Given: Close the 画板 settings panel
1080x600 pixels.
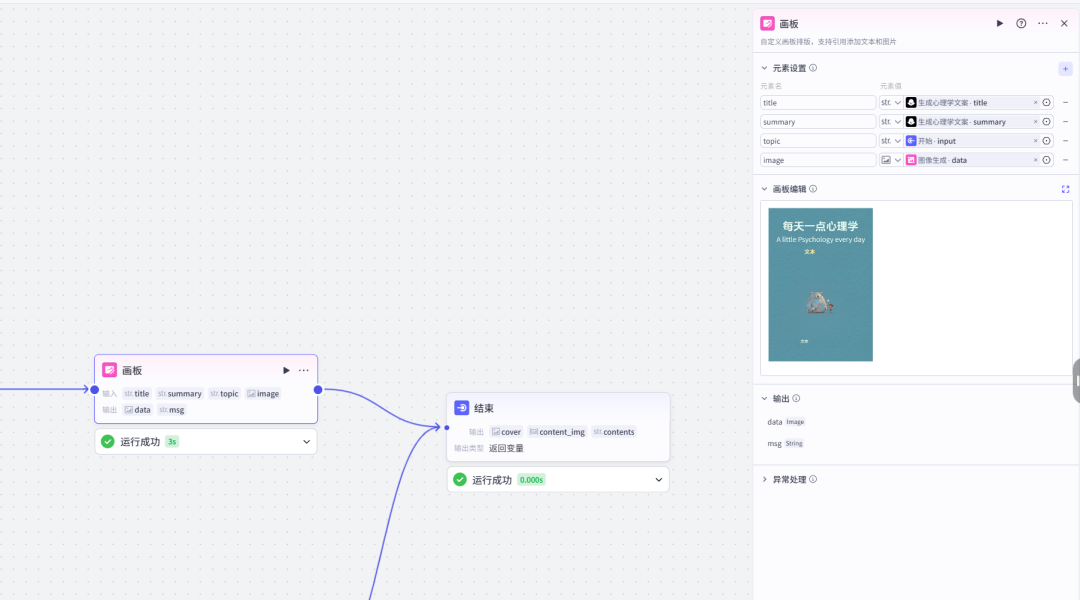Looking at the screenshot, I should [x=1064, y=23].
